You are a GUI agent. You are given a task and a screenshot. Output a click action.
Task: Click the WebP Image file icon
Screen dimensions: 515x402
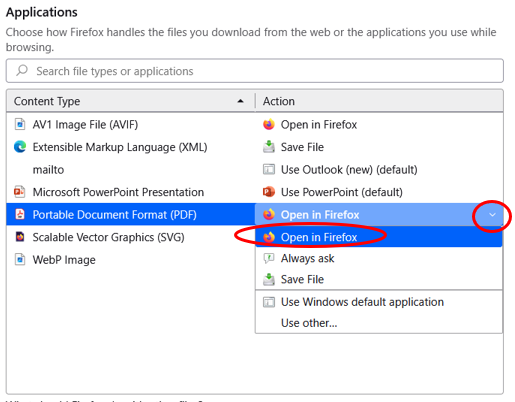[x=20, y=259]
